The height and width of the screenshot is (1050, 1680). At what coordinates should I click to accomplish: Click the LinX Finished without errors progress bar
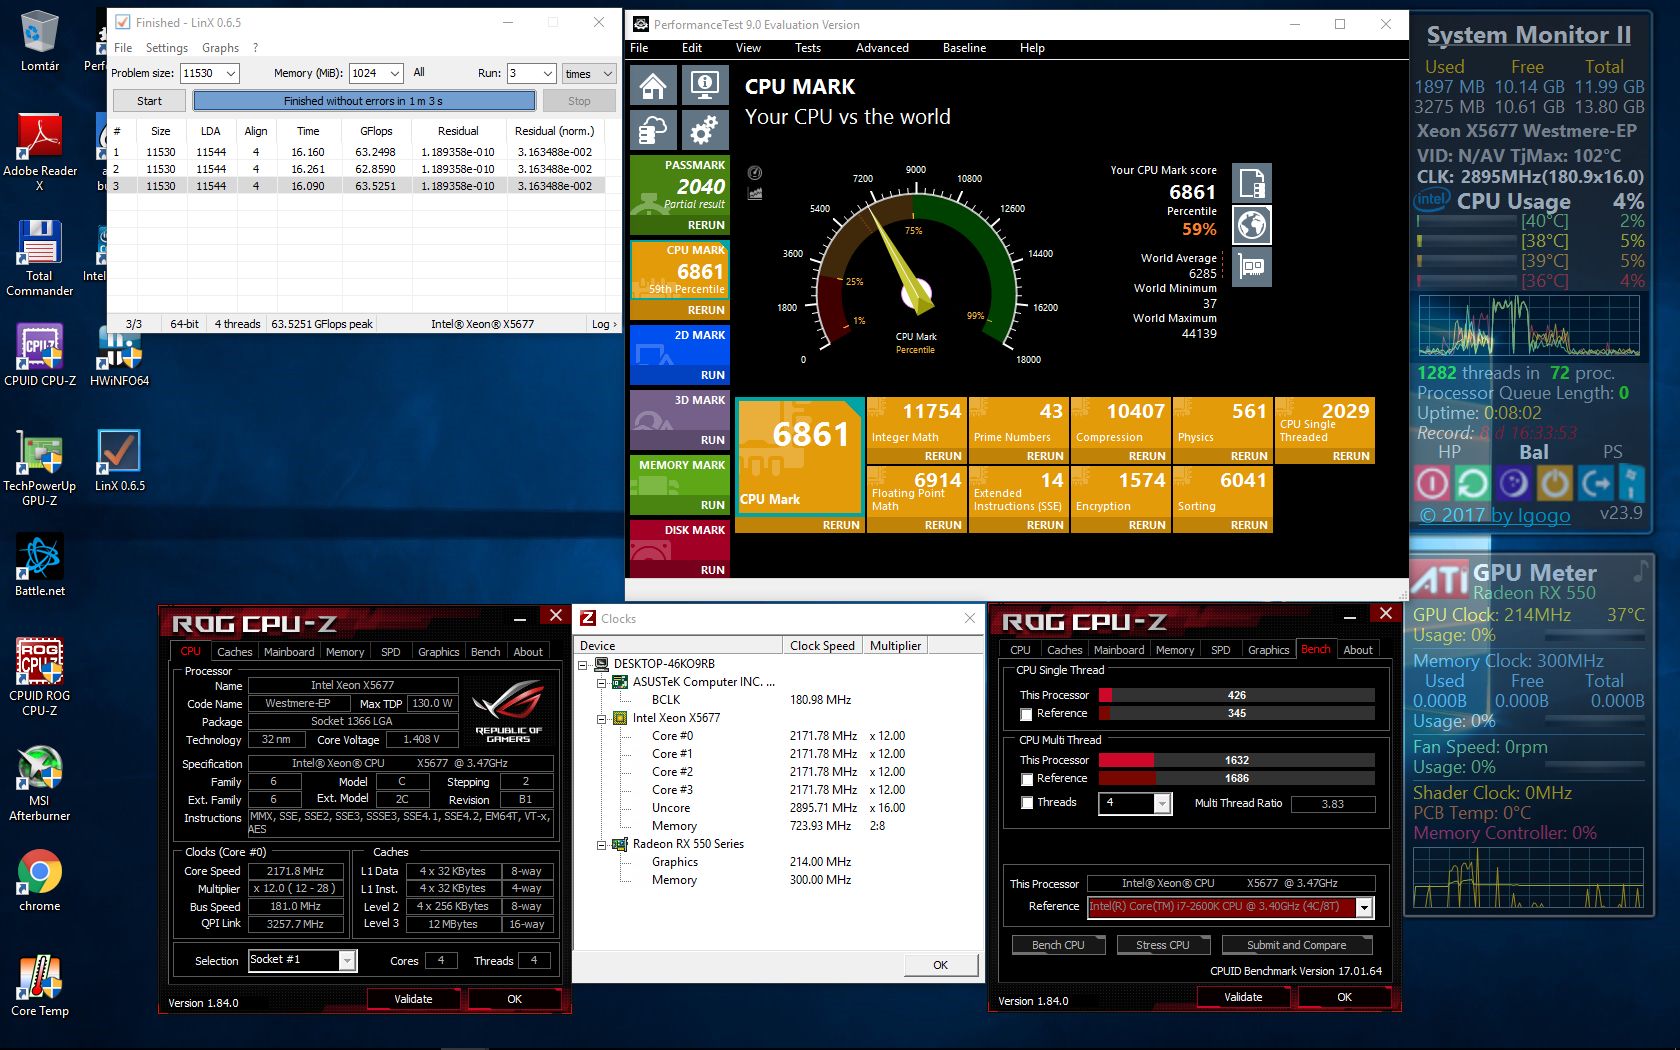point(364,101)
